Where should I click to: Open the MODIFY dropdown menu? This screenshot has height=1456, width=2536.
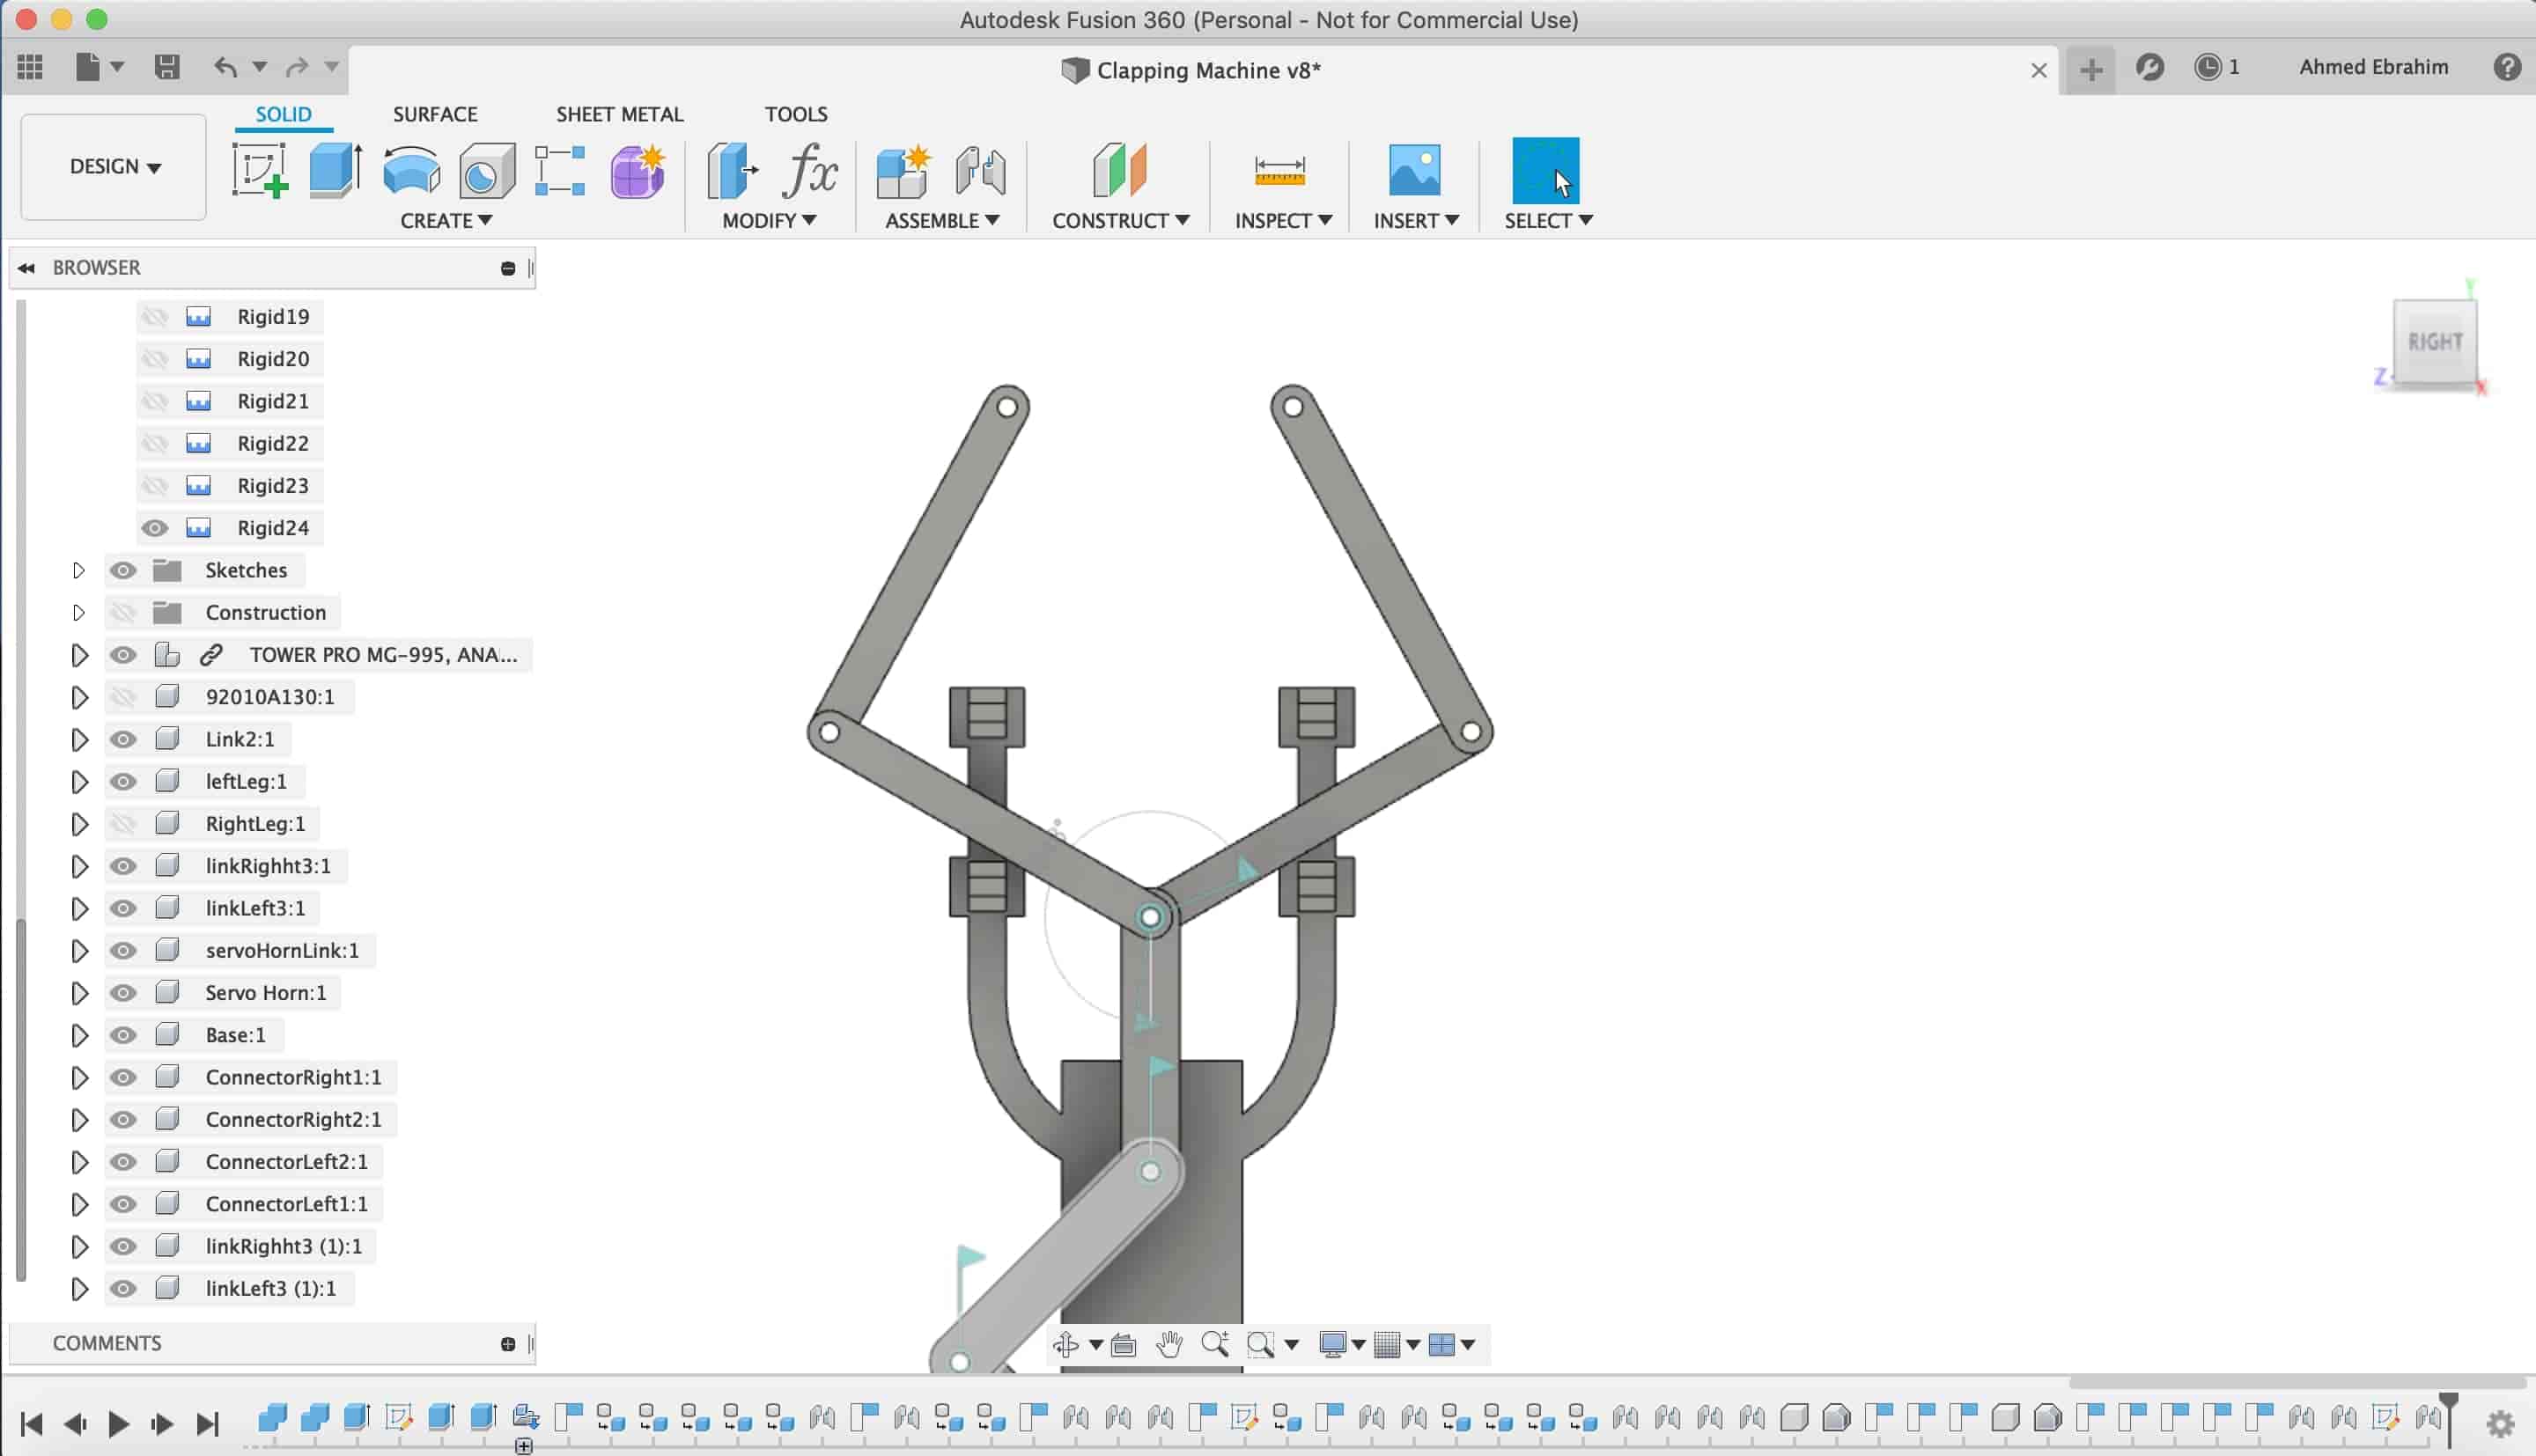coord(769,220)
